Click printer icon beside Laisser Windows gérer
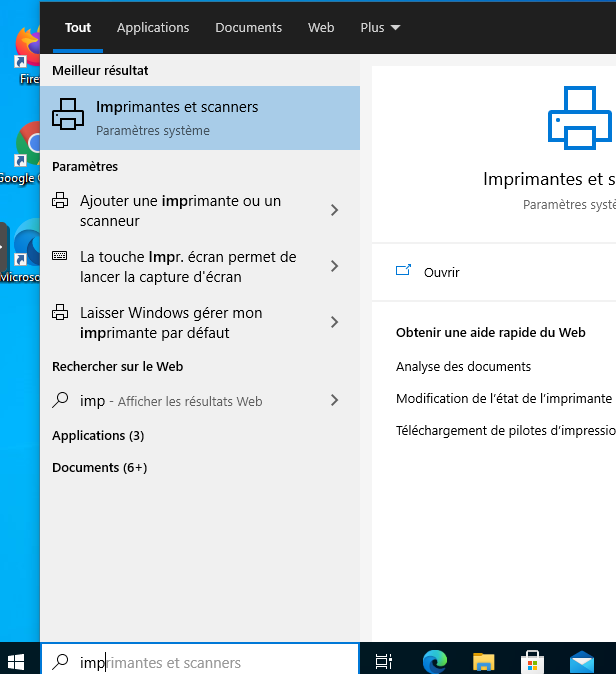616x674 pixels. point(60,312)
